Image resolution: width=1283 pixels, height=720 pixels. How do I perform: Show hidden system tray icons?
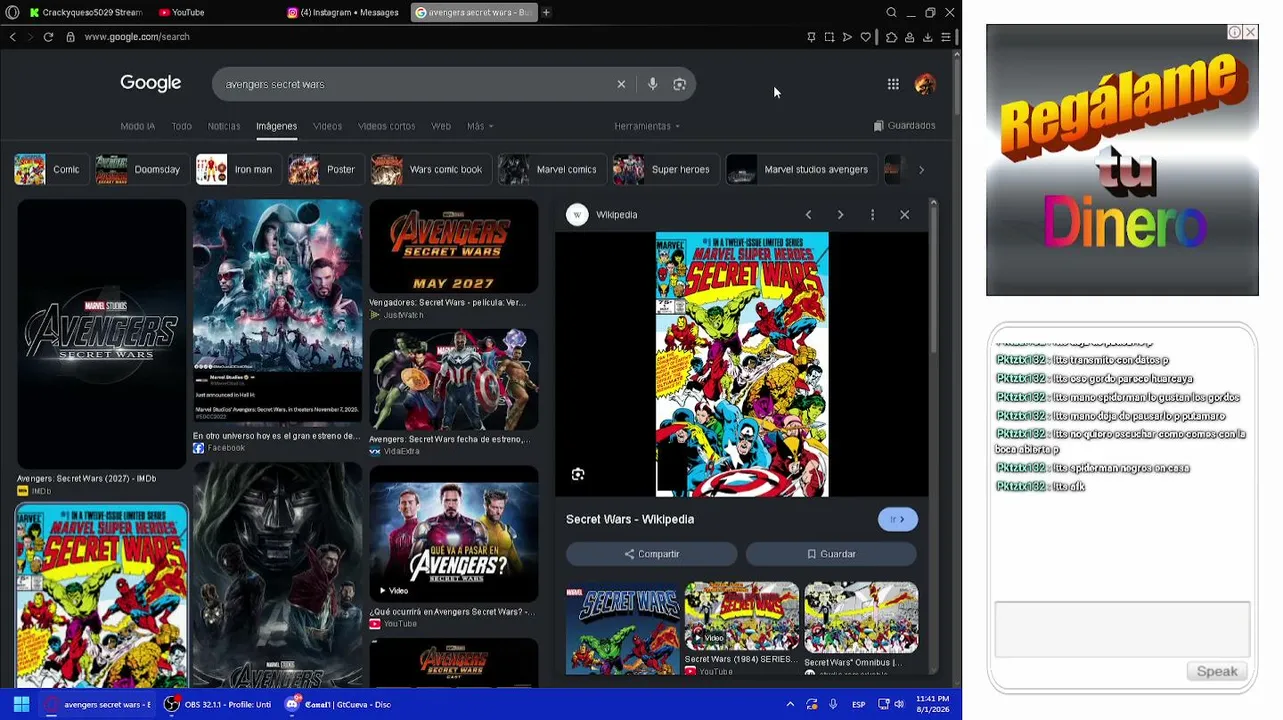point(790,704)
